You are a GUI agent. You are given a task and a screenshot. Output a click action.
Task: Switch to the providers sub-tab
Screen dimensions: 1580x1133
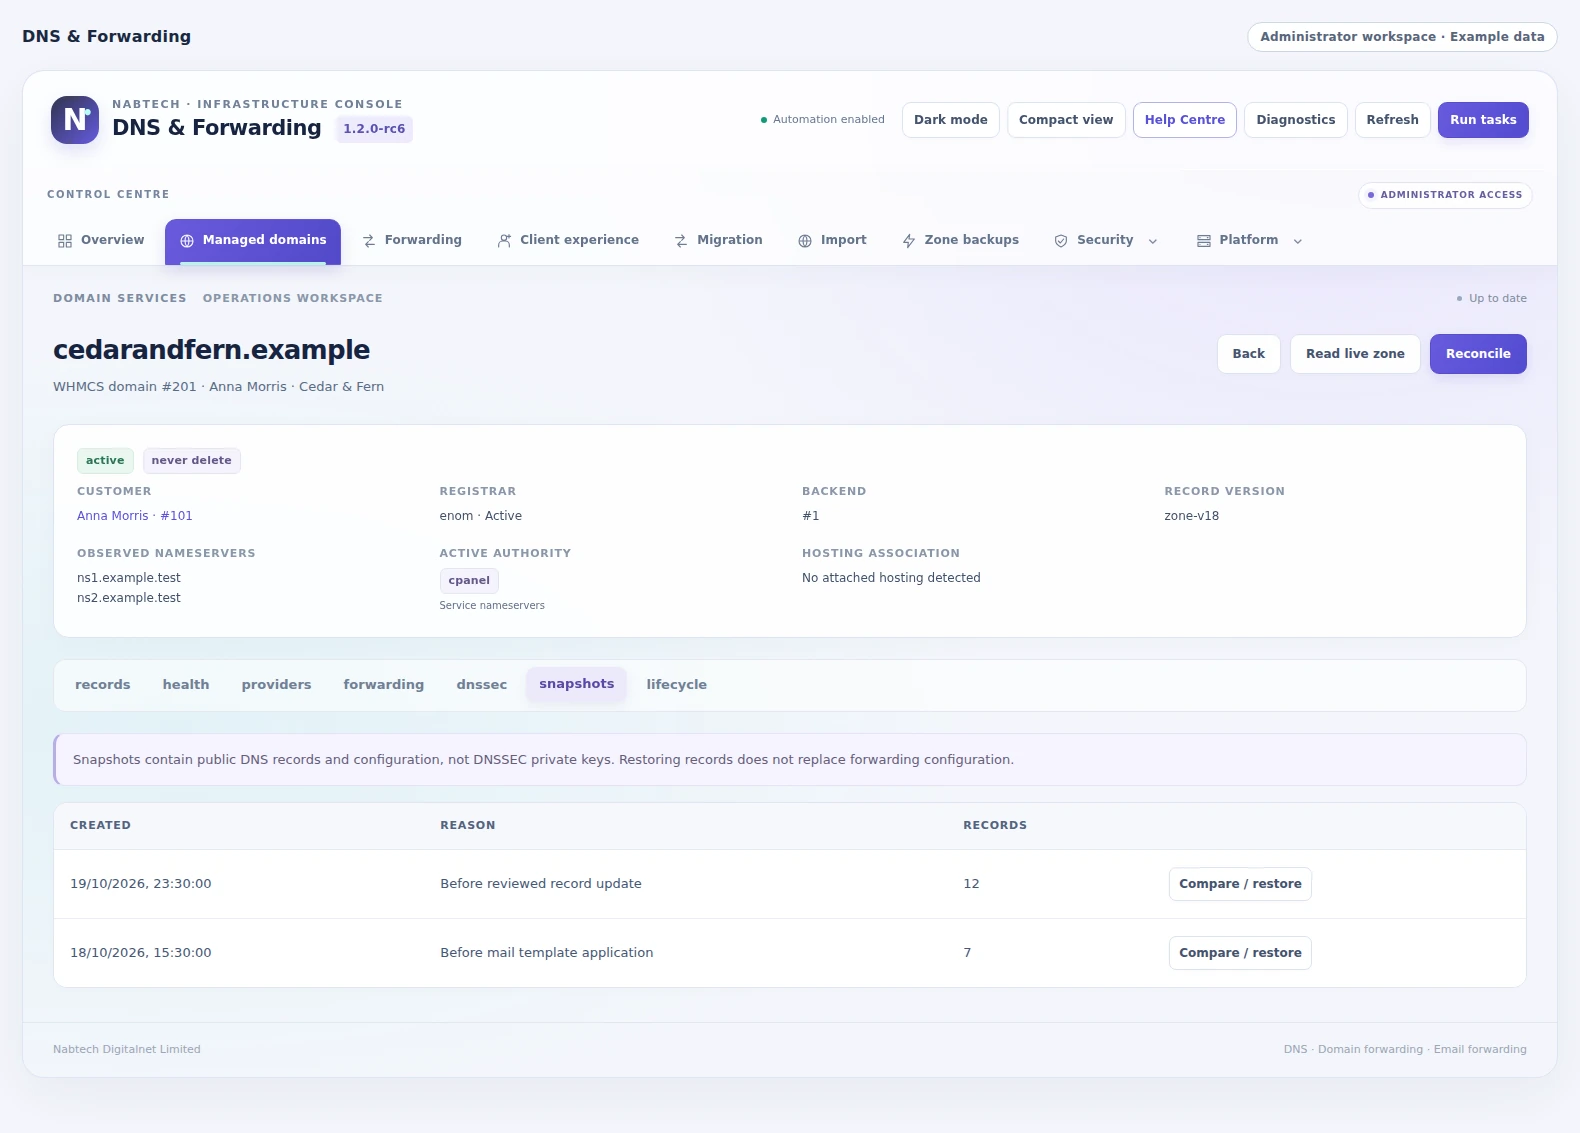pyautogui.click(x=276, y=685)
